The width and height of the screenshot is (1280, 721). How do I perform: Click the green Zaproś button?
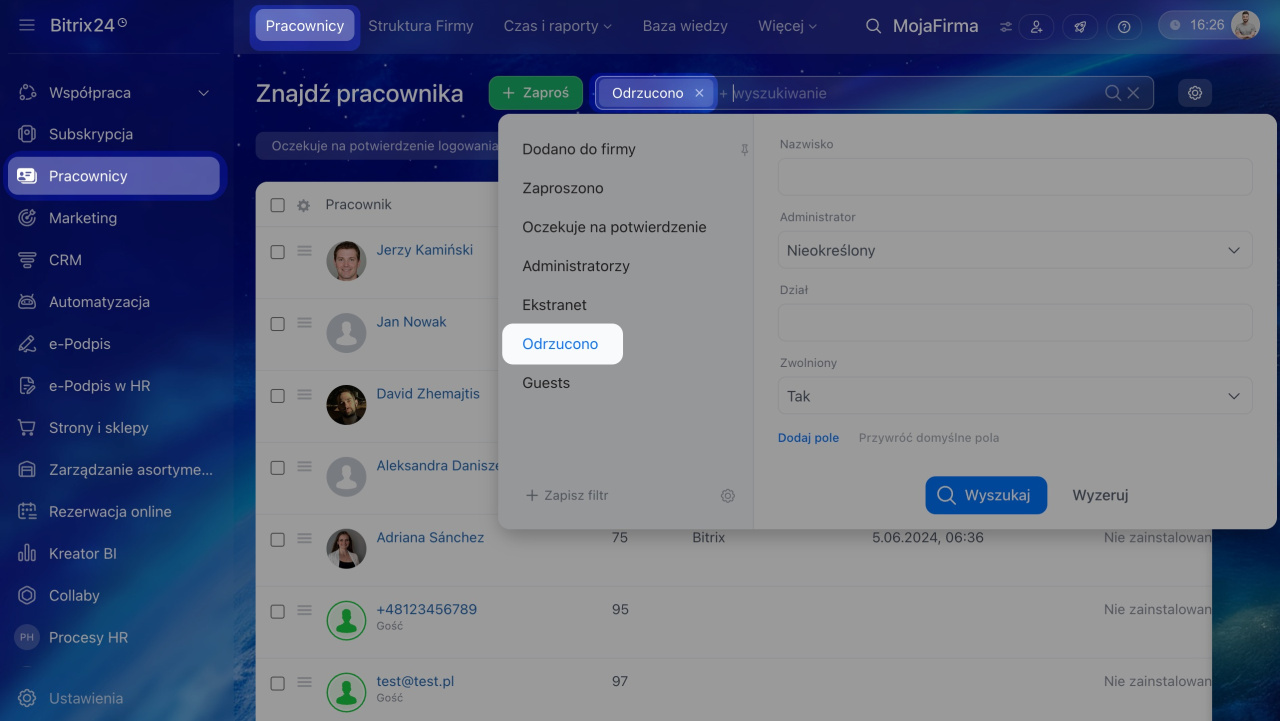coord(536,93)
